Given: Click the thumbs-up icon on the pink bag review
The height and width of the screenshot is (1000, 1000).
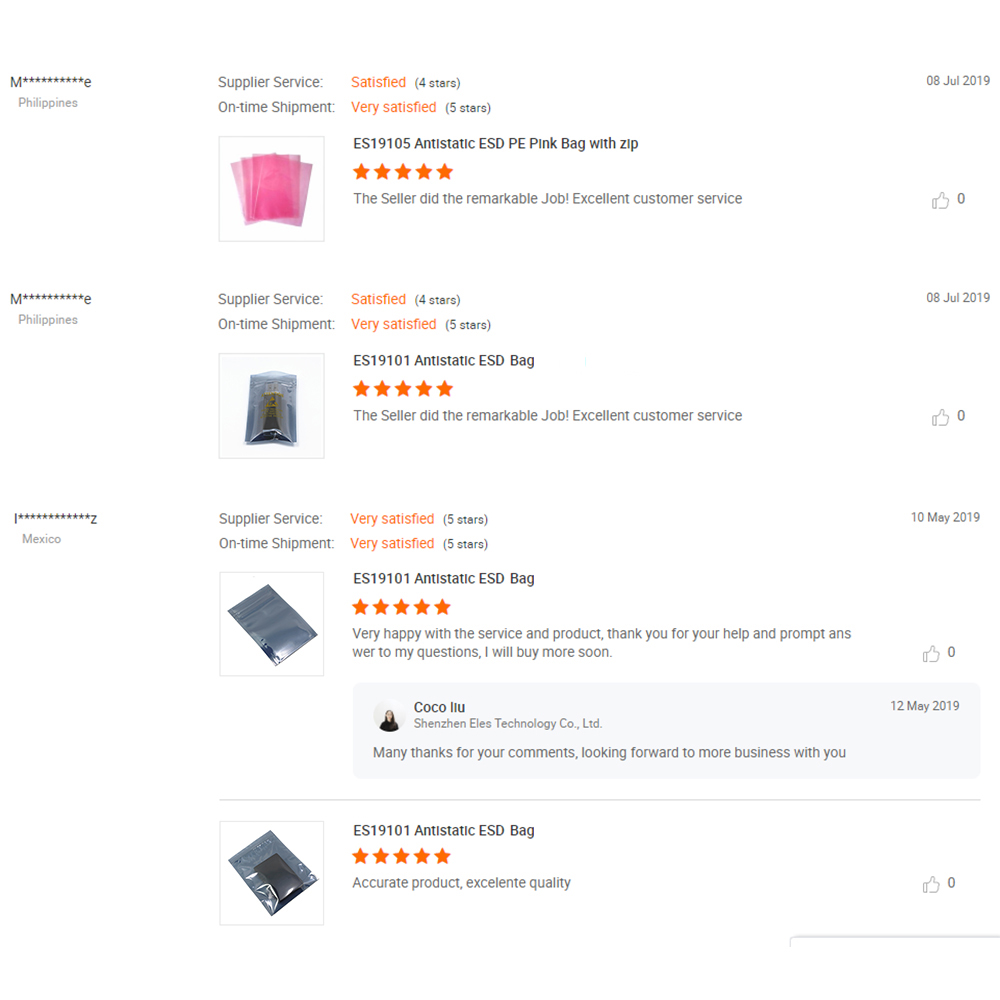Looking at the screenshot, I should pyautogui.click(x=941, y=199).
